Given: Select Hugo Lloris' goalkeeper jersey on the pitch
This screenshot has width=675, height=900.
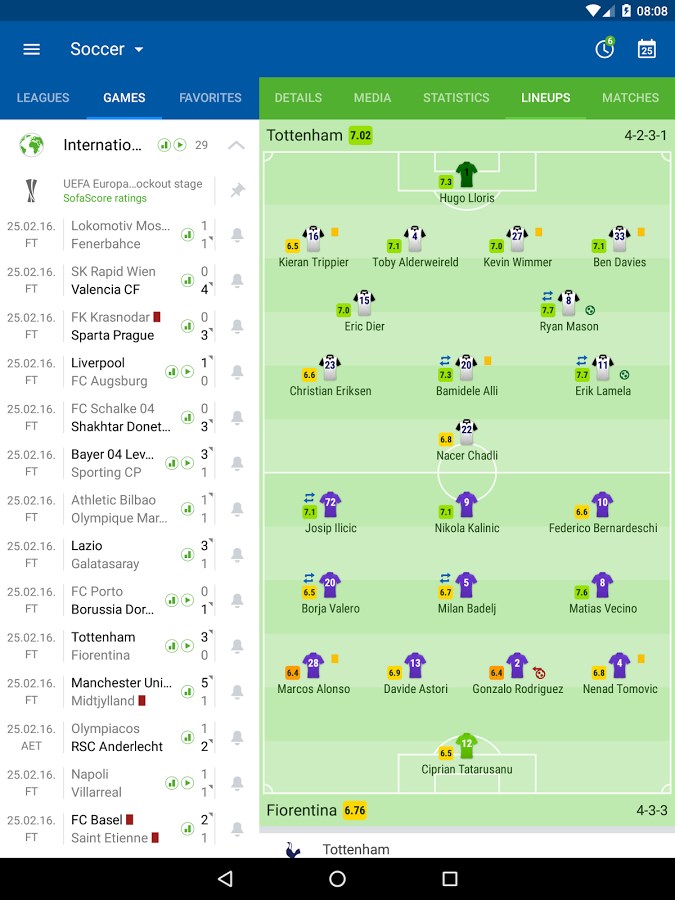Looking at the screenshot, I should tap(466, 173).
